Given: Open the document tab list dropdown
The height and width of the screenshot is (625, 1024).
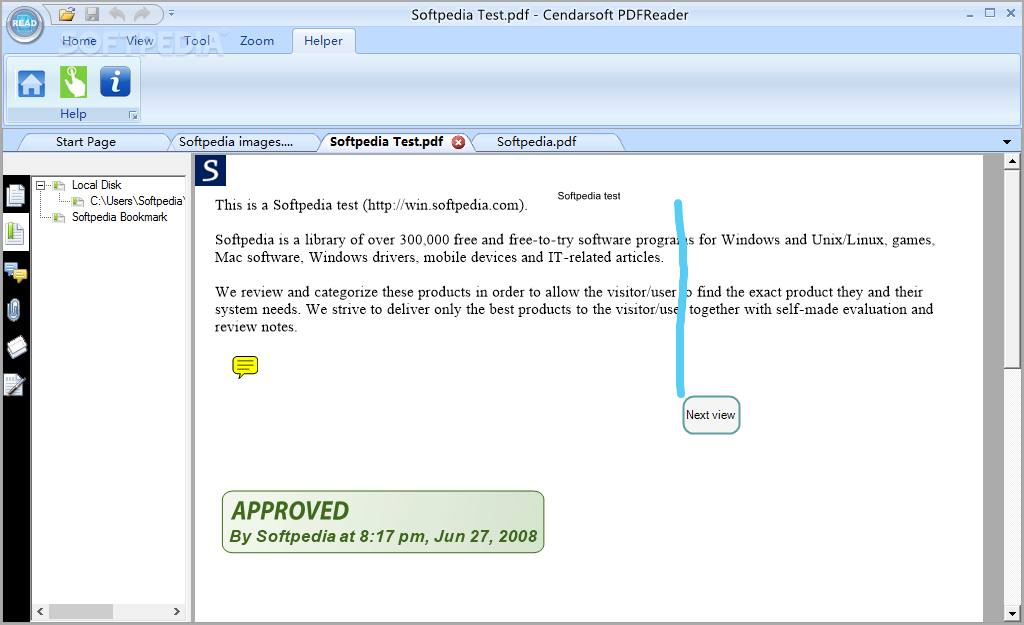Looking at the screenshot, I should pyautogui.click(x=1006, y=142).
